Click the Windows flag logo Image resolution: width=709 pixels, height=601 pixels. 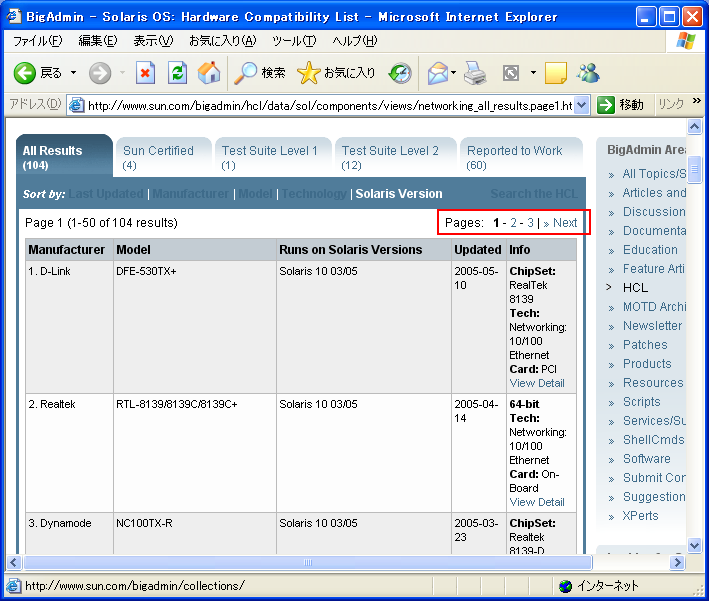686,41
